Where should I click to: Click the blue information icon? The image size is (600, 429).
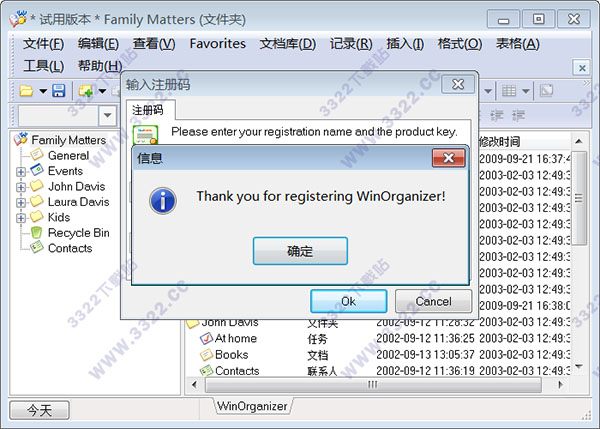[x=163, y=201]
